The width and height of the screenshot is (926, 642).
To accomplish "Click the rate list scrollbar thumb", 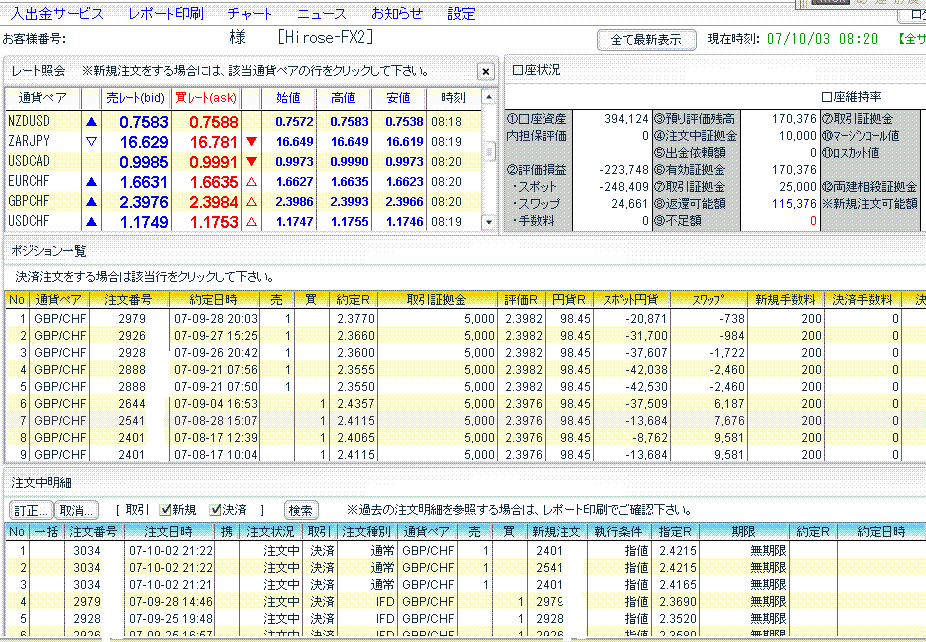I will pyautogui.click(x=488, y=151).
